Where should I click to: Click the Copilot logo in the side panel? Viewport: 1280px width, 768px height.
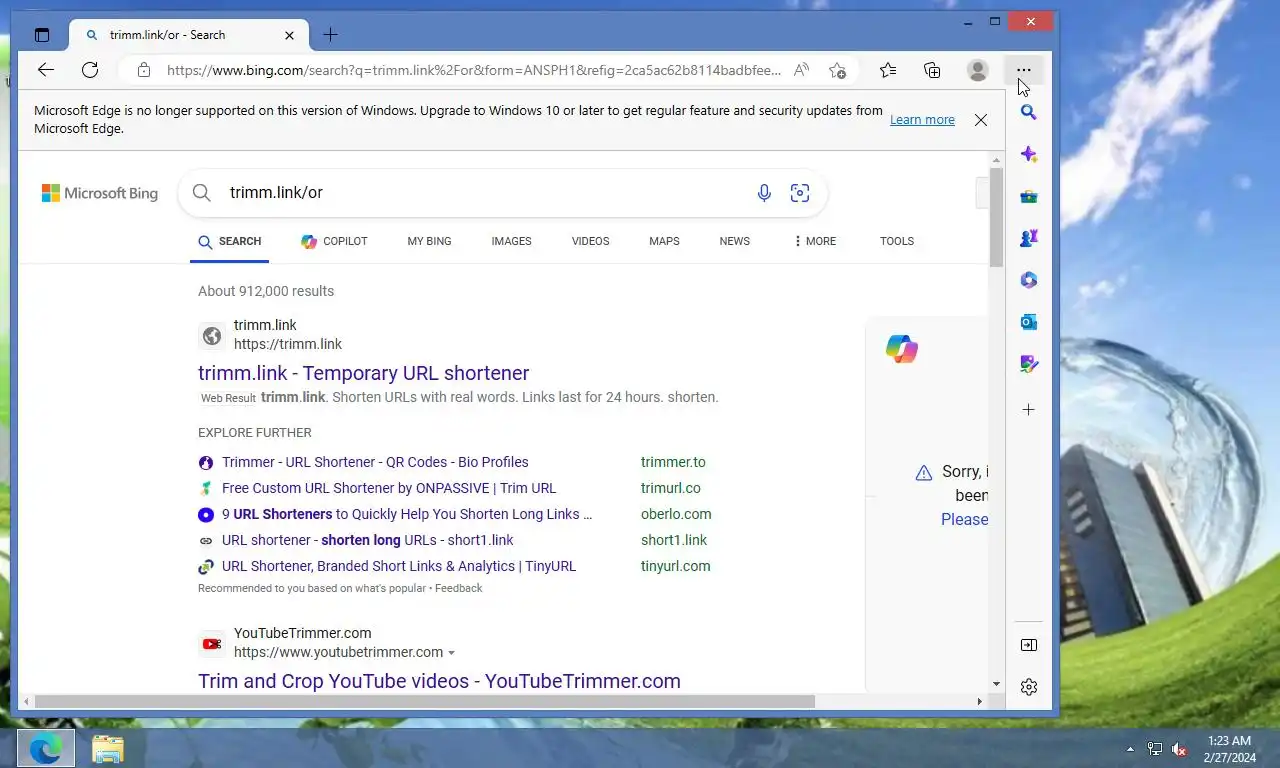[901, 348]
